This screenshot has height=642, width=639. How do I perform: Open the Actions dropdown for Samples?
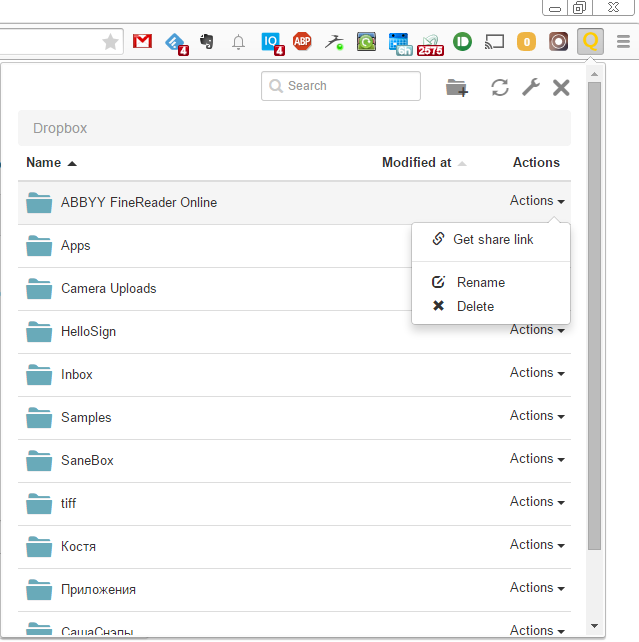click(537, 416)
